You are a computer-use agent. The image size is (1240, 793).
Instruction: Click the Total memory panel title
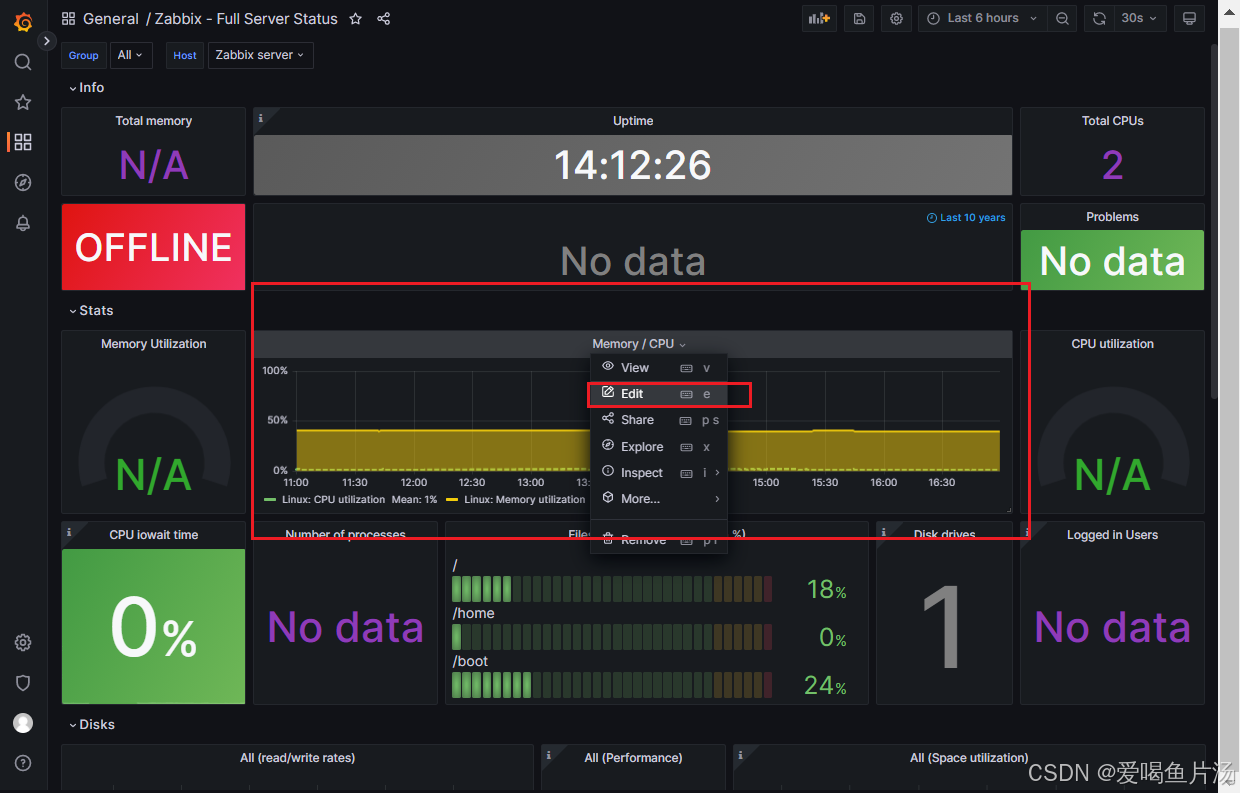pyautogui.click(x=153, y=121)
